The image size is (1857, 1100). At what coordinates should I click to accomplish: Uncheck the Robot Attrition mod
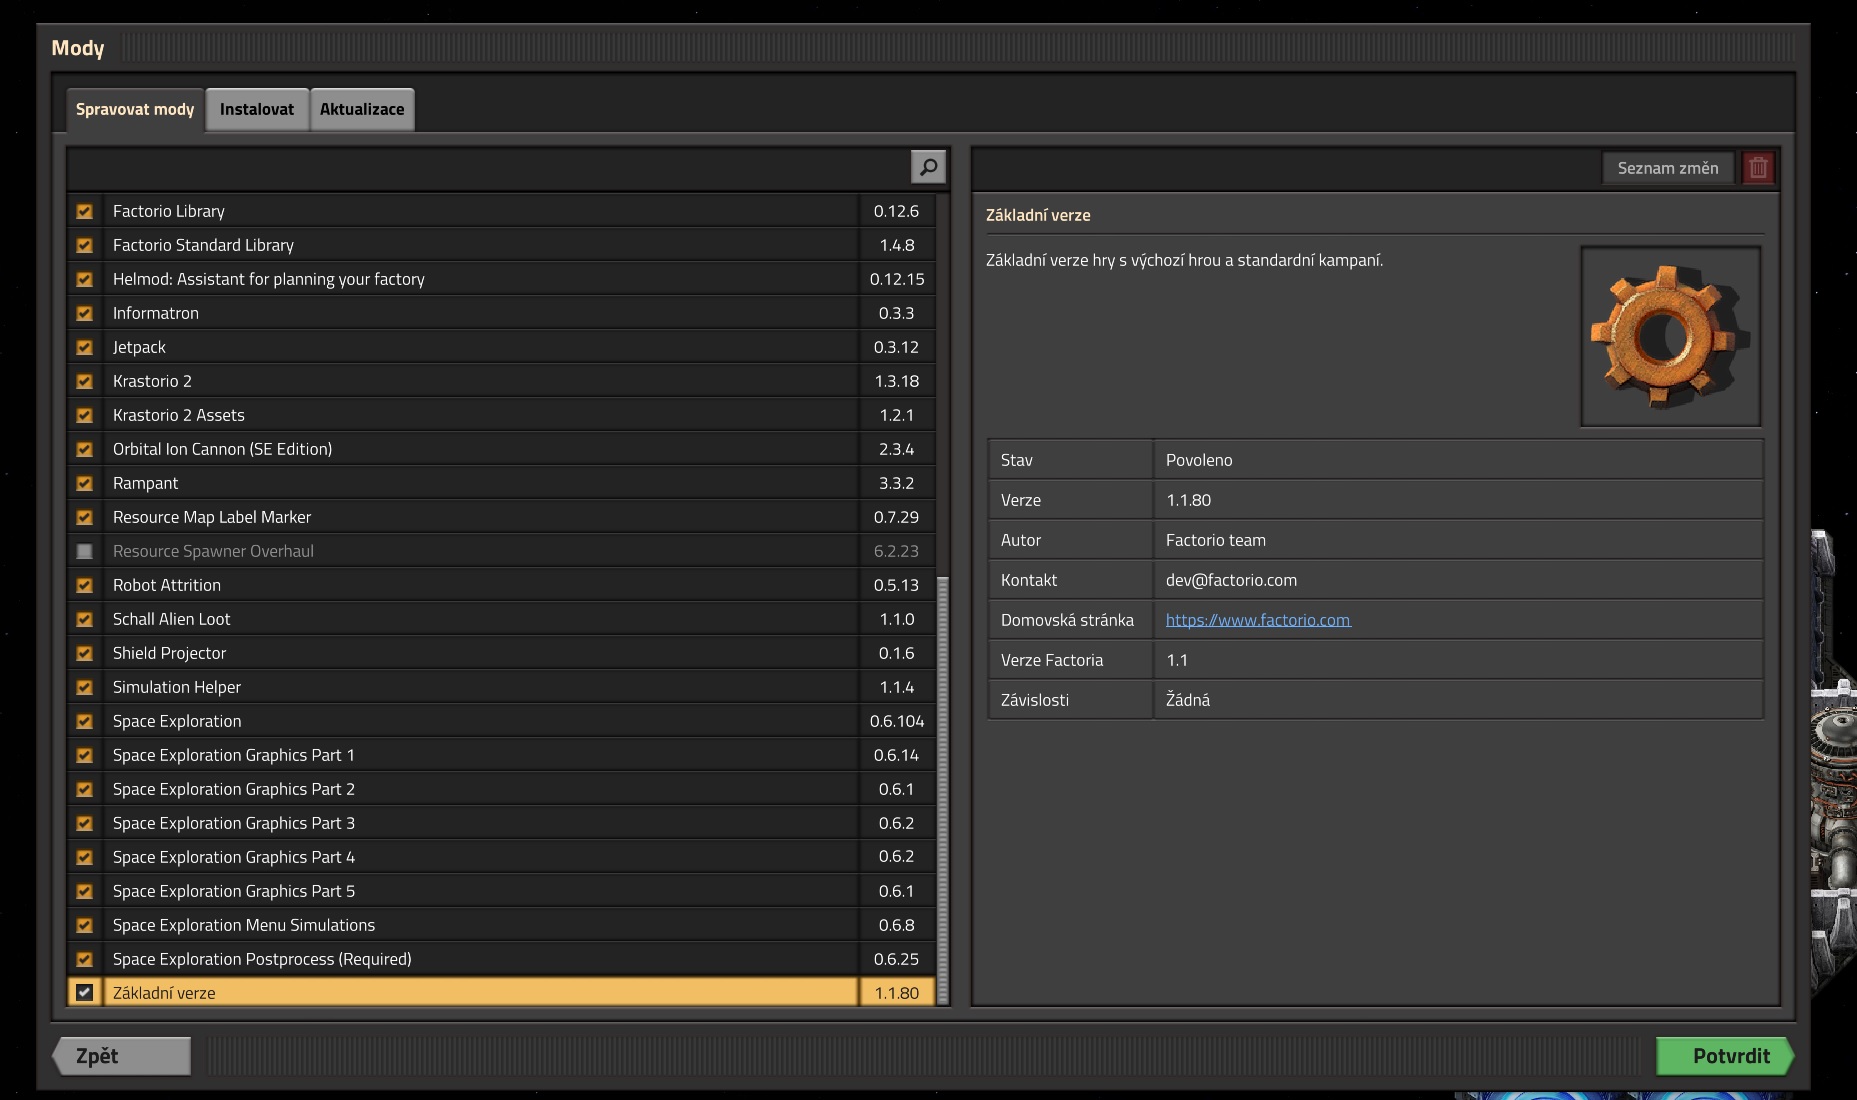(x=85, y=585)
